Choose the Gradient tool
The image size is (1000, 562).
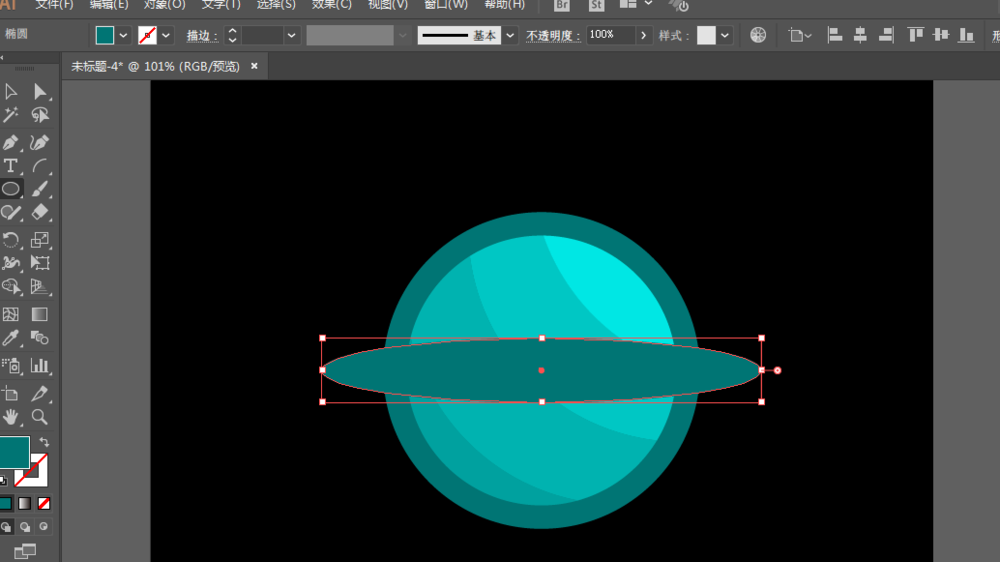40,314
